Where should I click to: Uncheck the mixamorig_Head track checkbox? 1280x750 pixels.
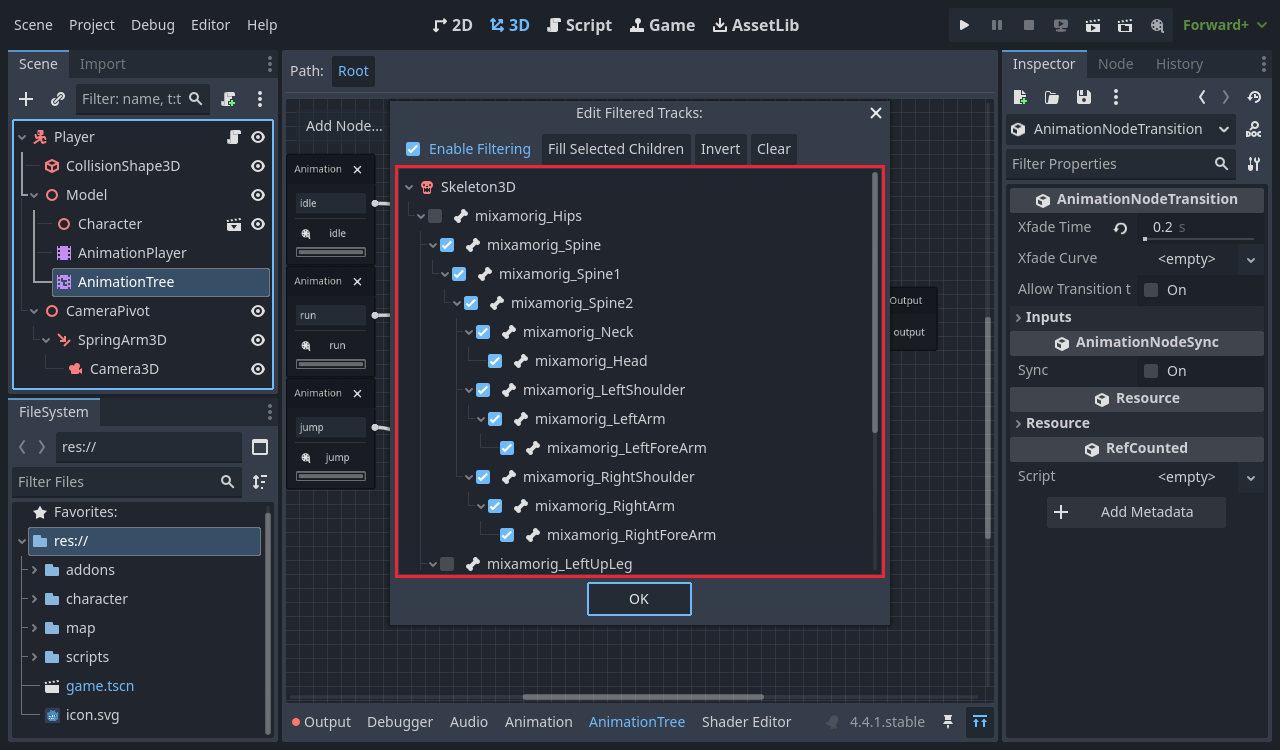(495, 361)
